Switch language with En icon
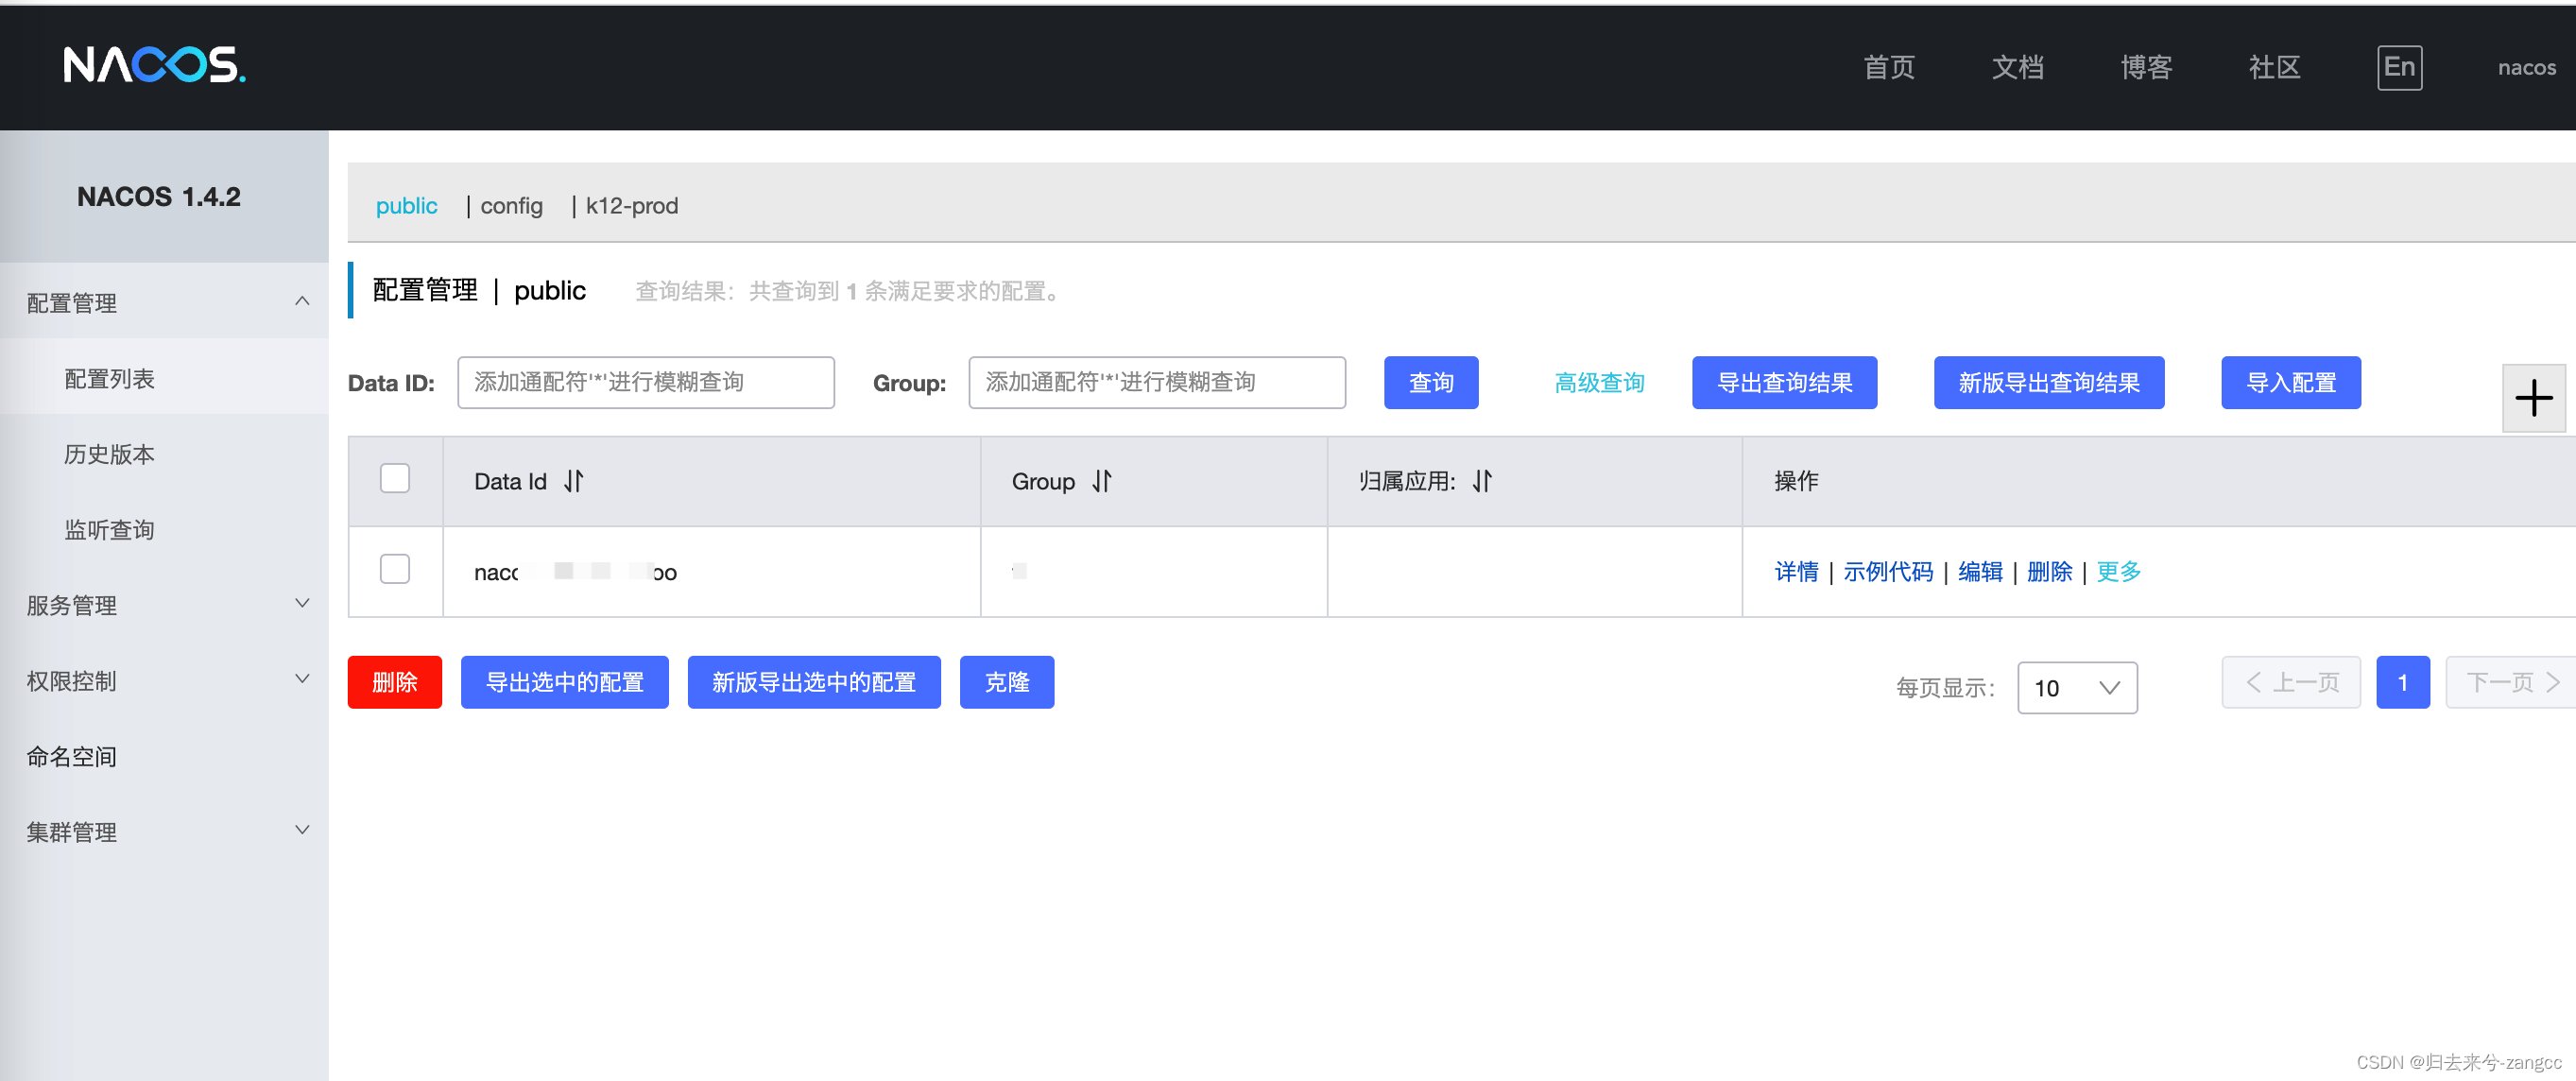Screen dimensions: 2576x1081 coord(2399,67)
